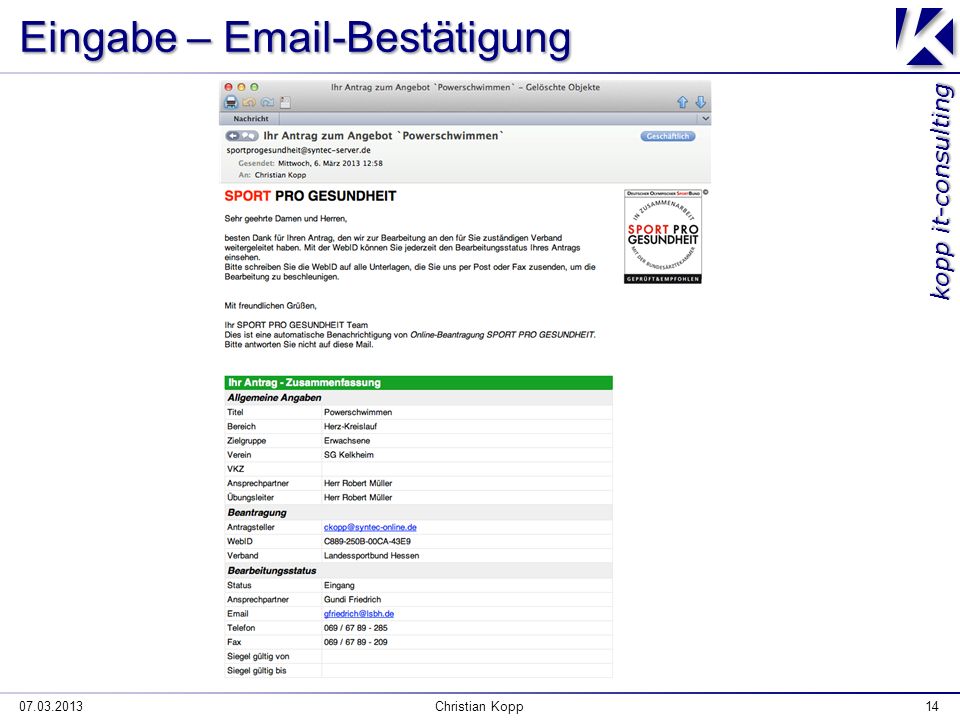Expand the ribbon chevron at the right
The height and width of the screenshot is (720, 960).
point(705,119)
